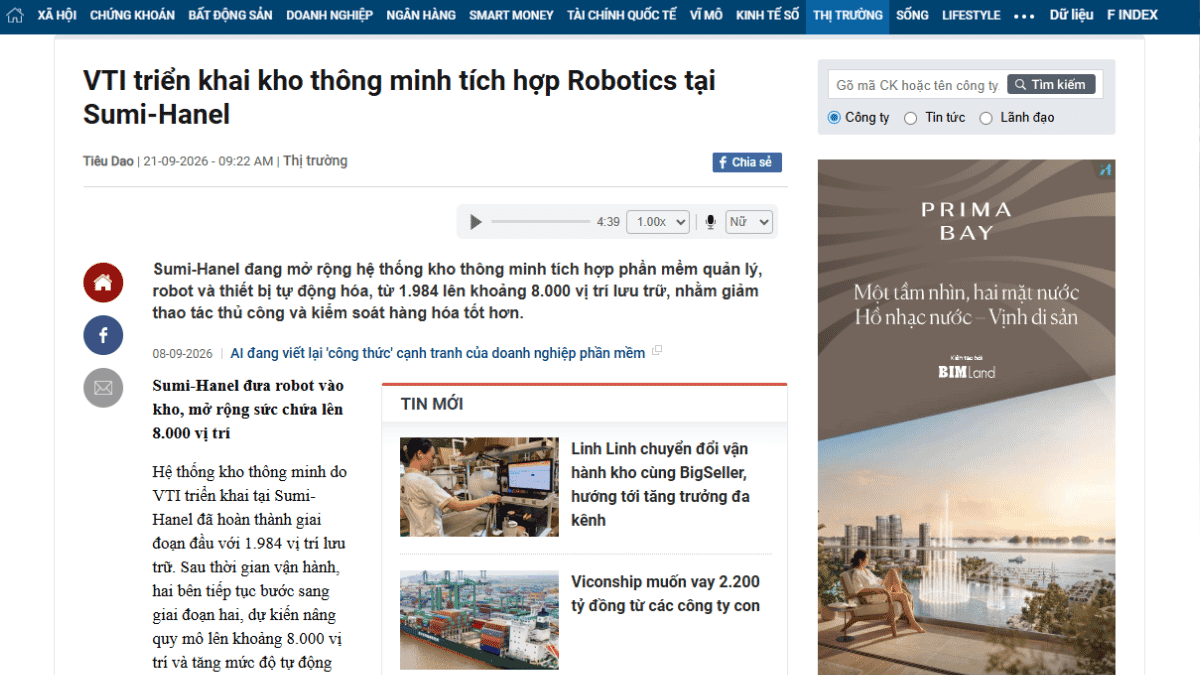Open the Thị trường category link under headline
The image size is (1200, 675).
[x=315, y=161]
